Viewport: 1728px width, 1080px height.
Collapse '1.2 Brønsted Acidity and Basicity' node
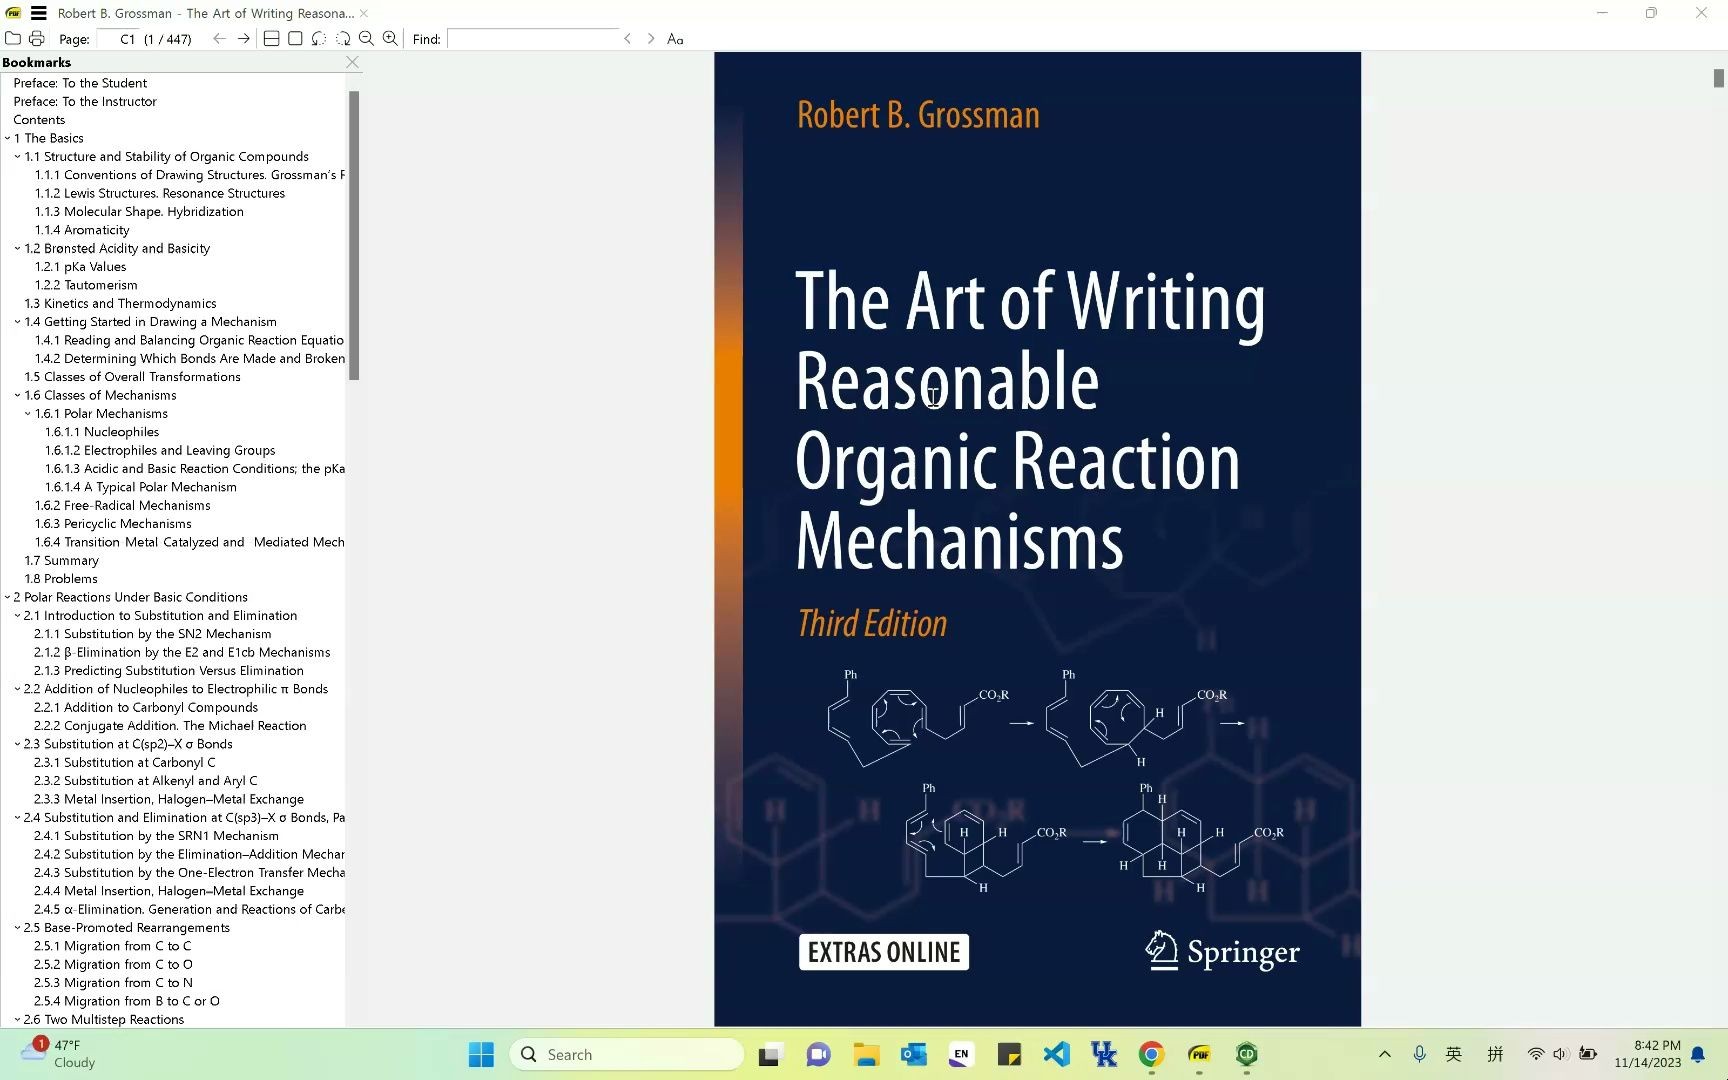coord(17,248)
